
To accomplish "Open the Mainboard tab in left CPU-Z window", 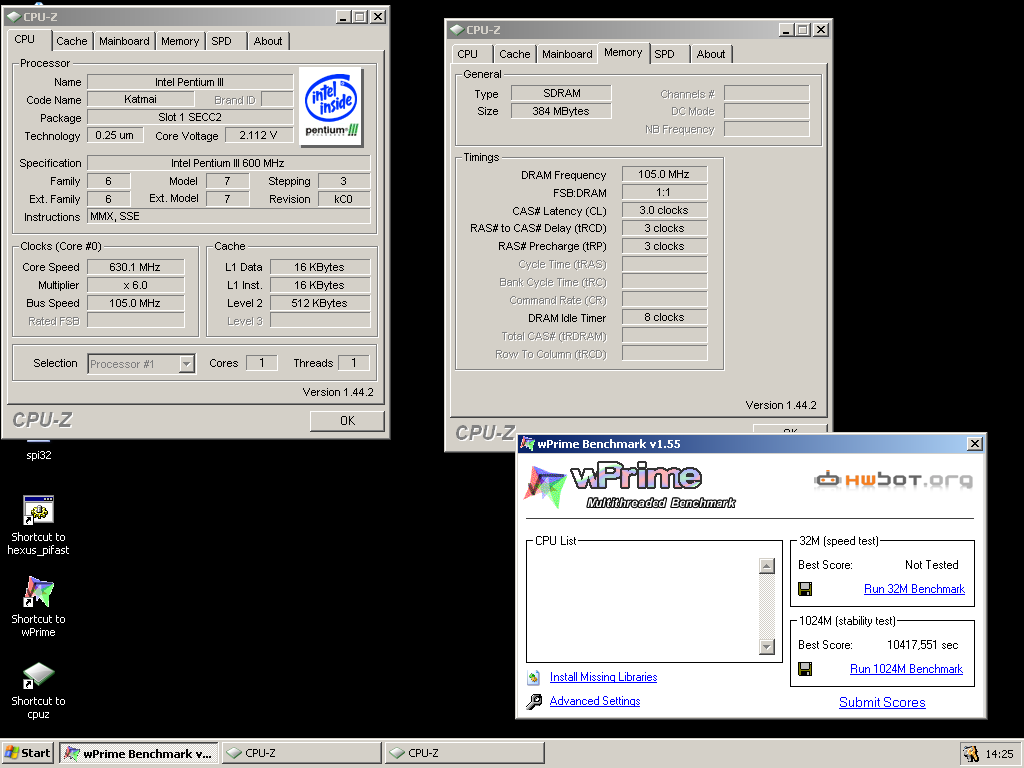I will (x=124, y=41).
